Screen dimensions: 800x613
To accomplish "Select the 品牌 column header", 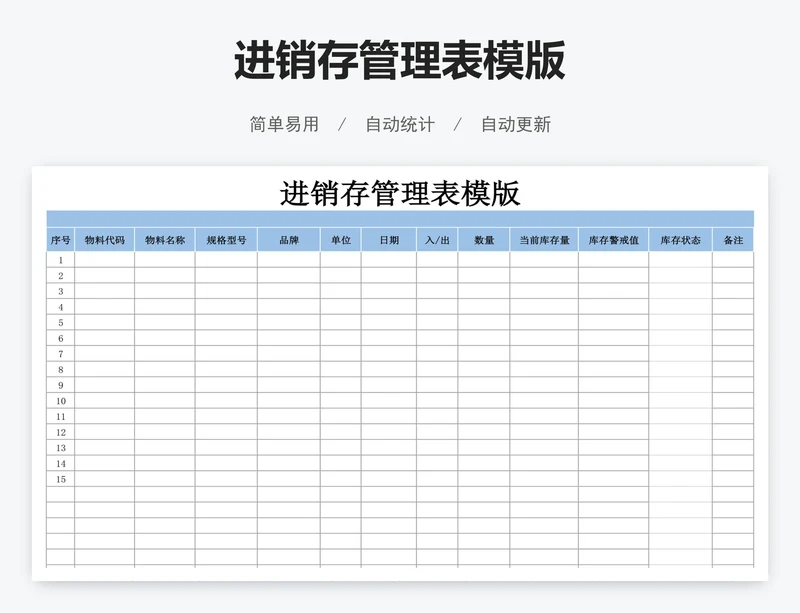I will point(289,240).
